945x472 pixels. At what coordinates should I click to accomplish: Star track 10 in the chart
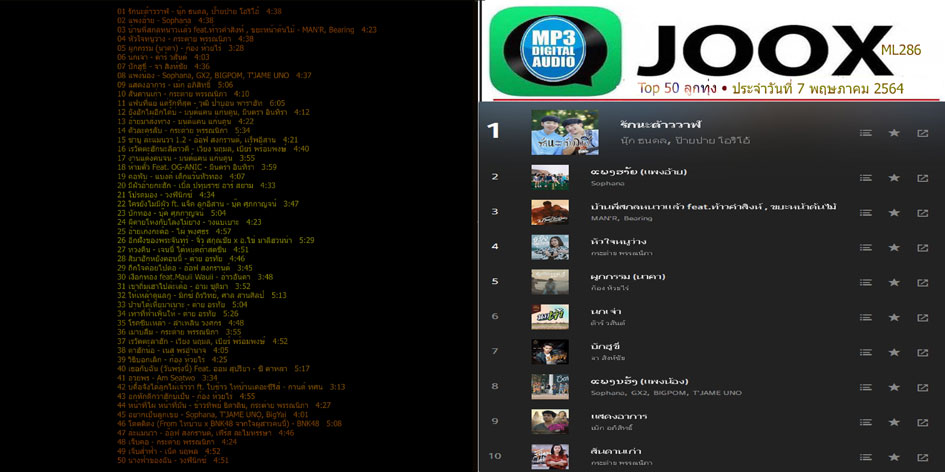click(894, 457)
